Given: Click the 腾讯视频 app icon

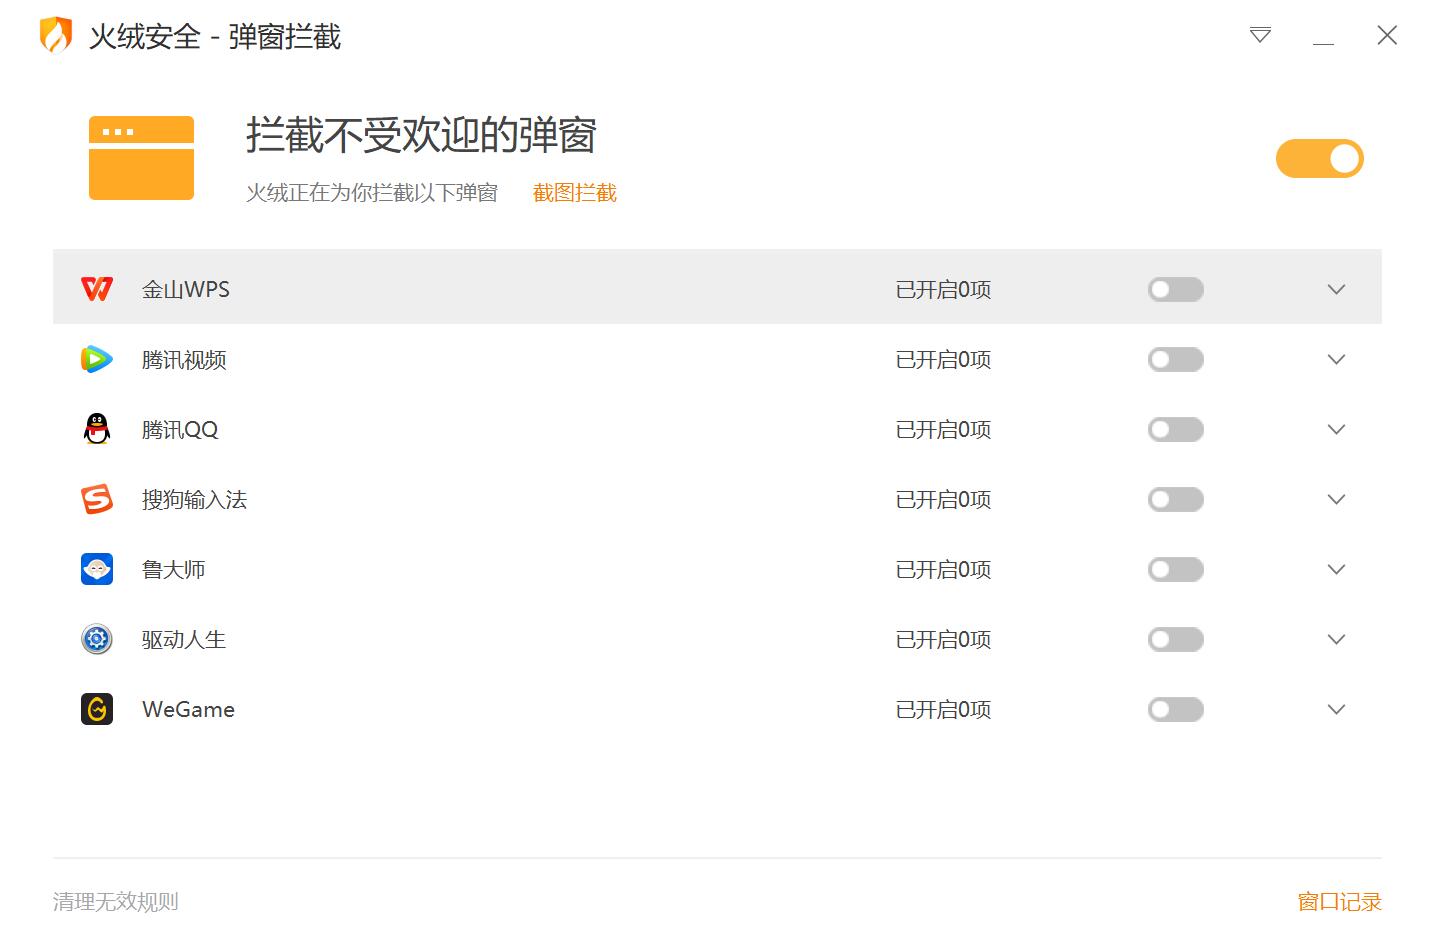Looking at the screenshot, I should tap(97, 359).
